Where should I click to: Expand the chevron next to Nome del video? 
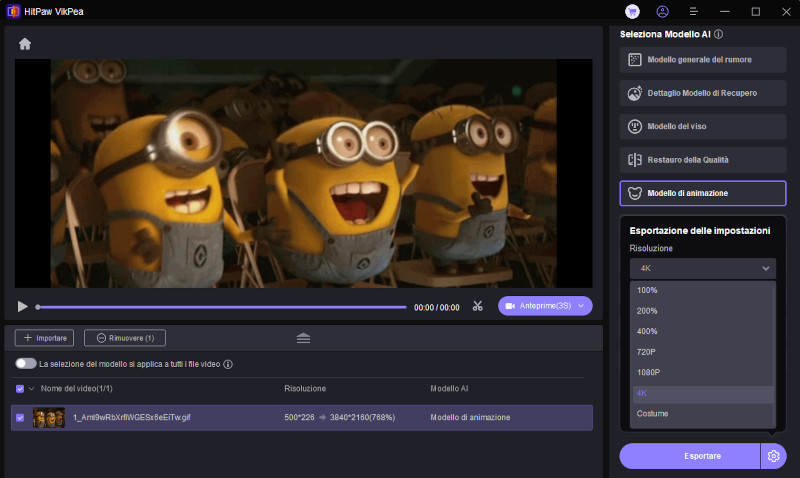(32, 389)
